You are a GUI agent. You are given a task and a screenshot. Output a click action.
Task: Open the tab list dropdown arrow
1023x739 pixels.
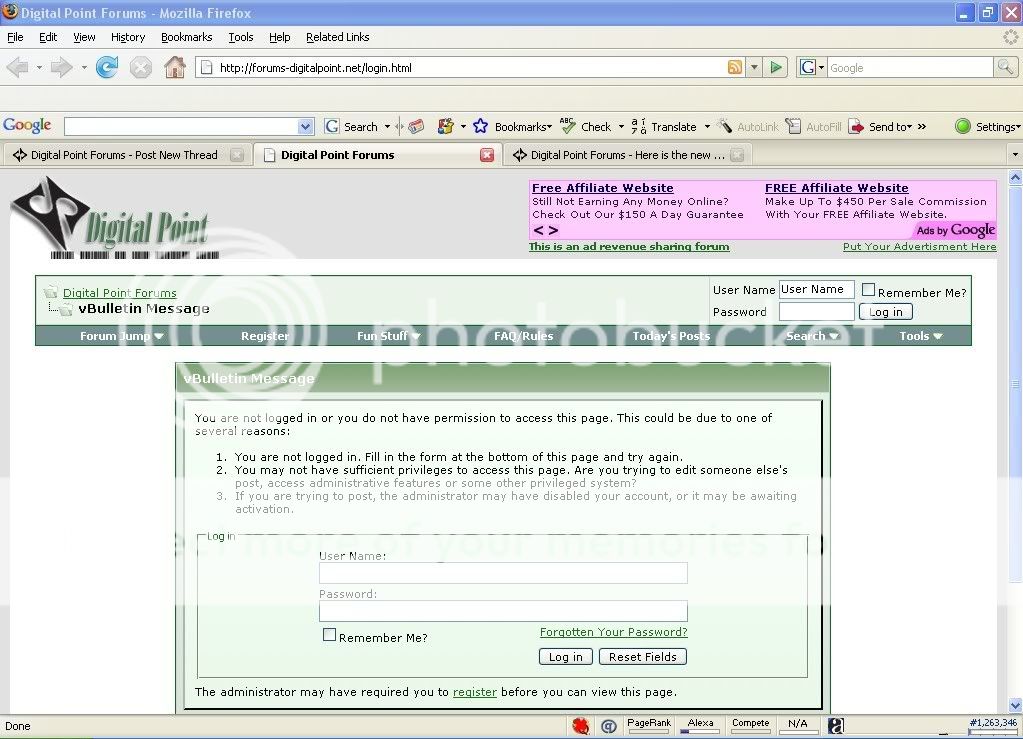(1015, 155)
